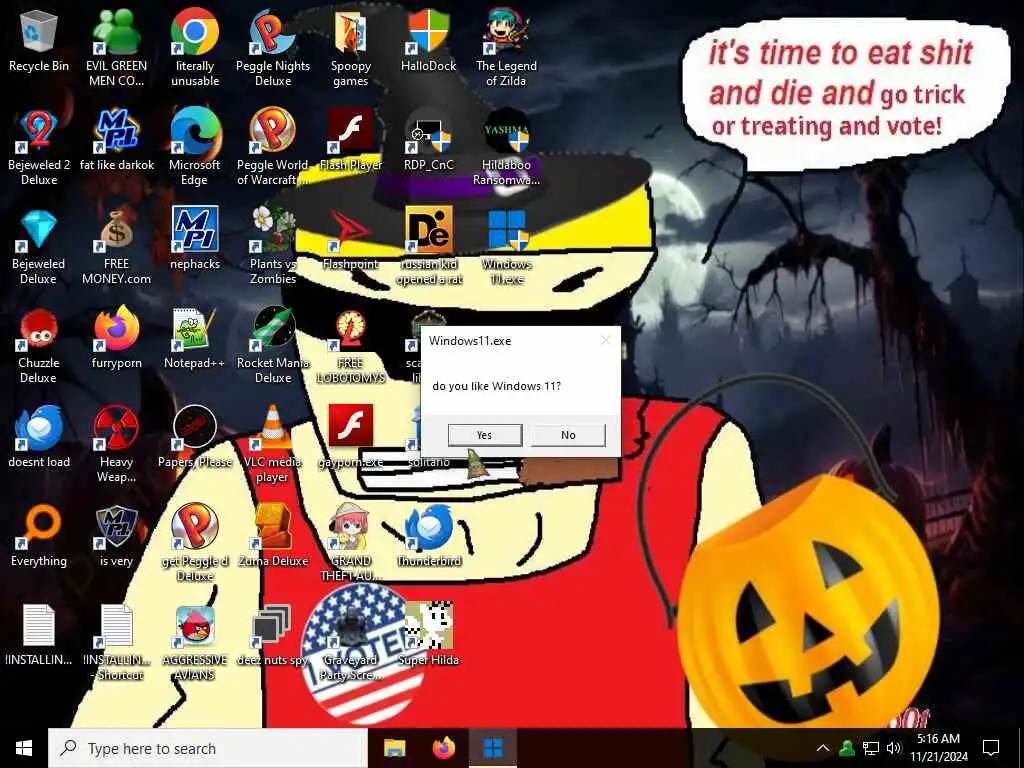Select the !INSTALLIN... text file
Screen dimensions: 1024x768
[39, 635]
